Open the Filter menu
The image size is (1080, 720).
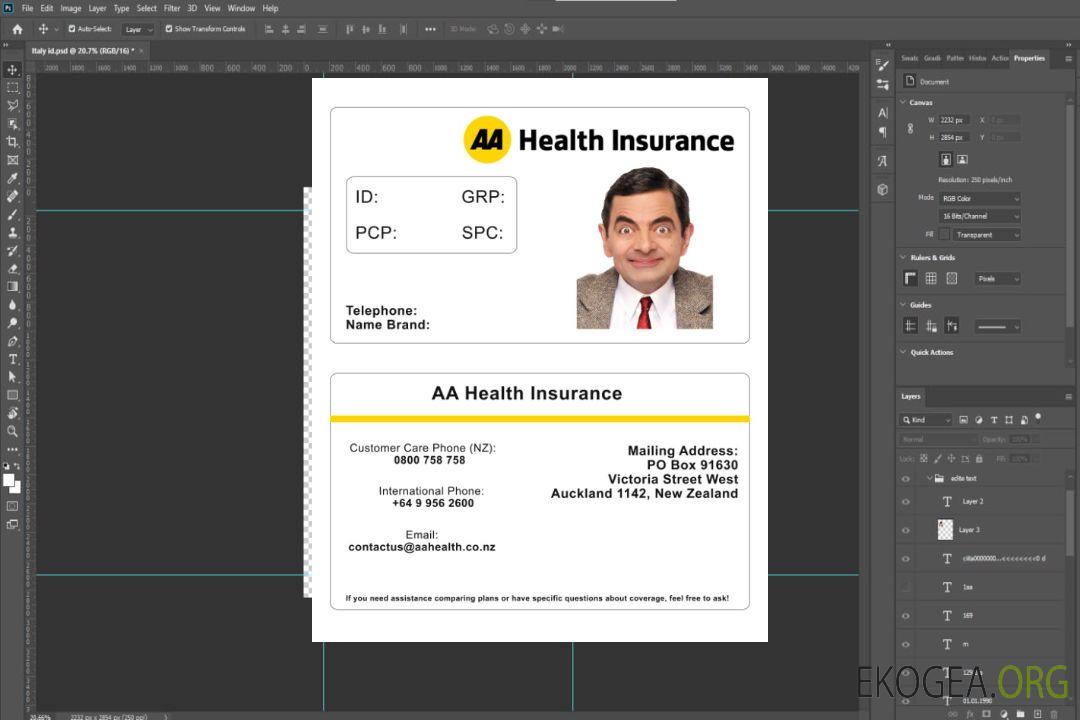[x=172, y=8]
